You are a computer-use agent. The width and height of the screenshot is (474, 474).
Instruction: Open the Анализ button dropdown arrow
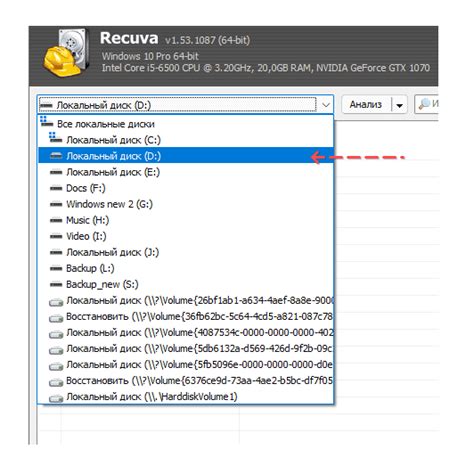point(399,105)
